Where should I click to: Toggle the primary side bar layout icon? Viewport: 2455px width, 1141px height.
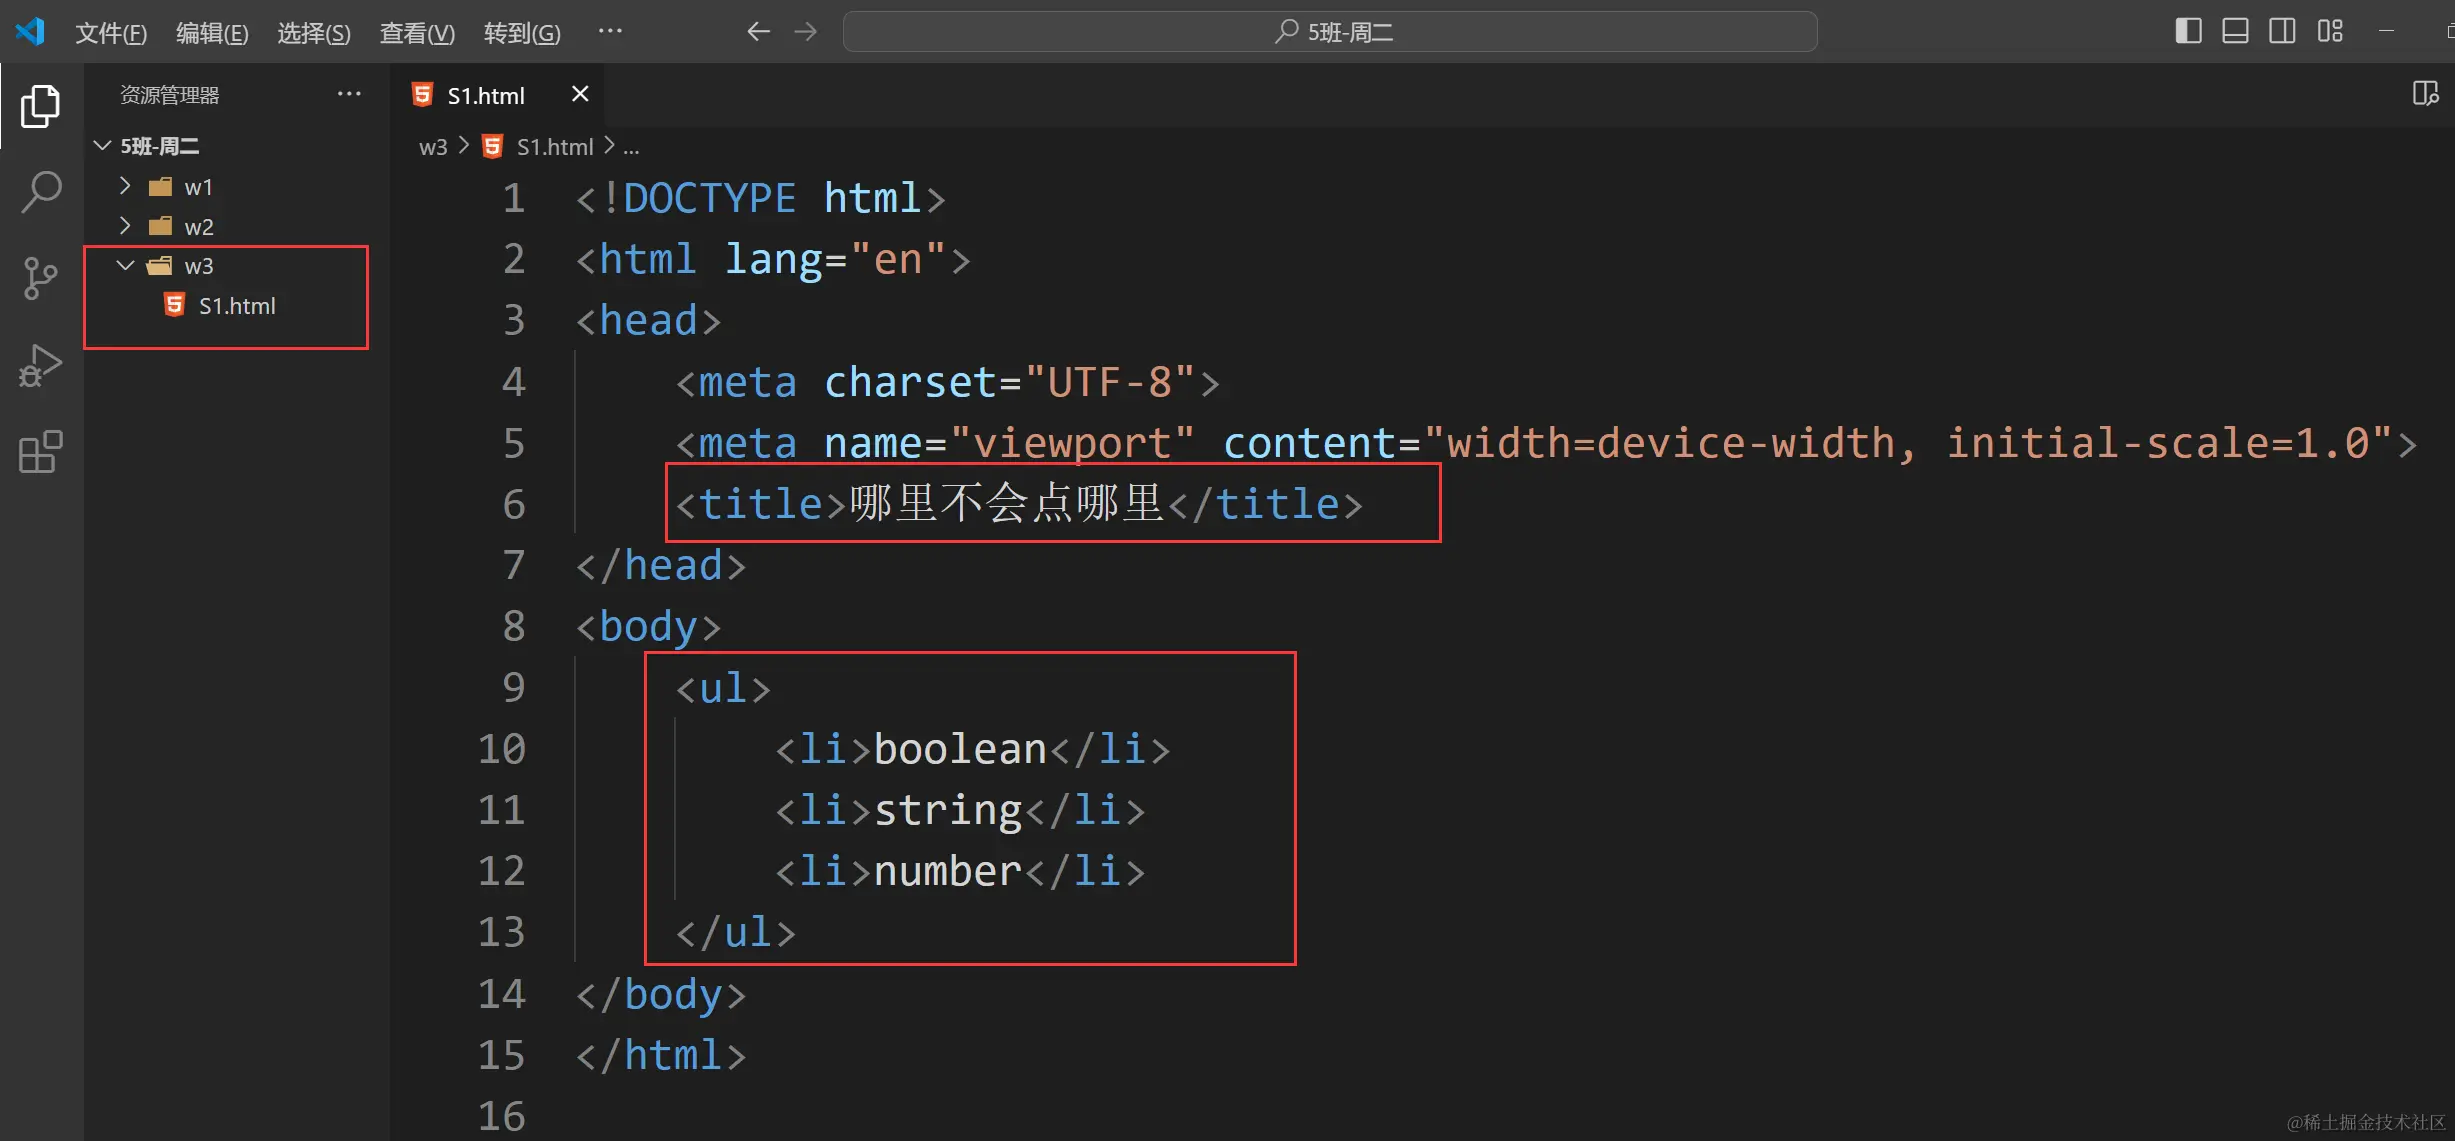[2188, 31]
